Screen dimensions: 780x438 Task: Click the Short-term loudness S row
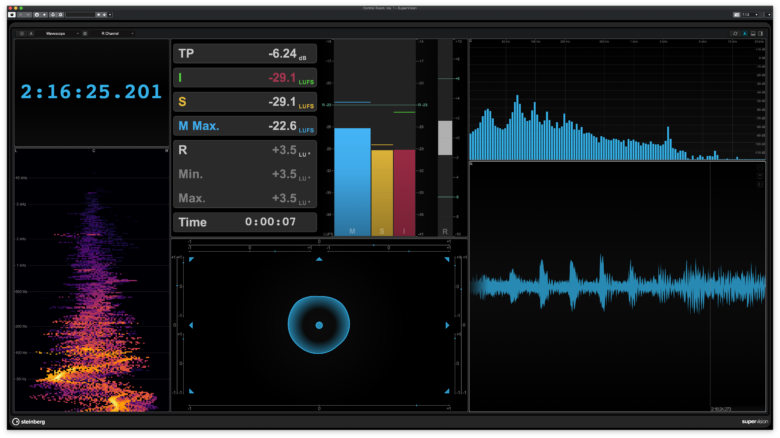coord(244,102)
